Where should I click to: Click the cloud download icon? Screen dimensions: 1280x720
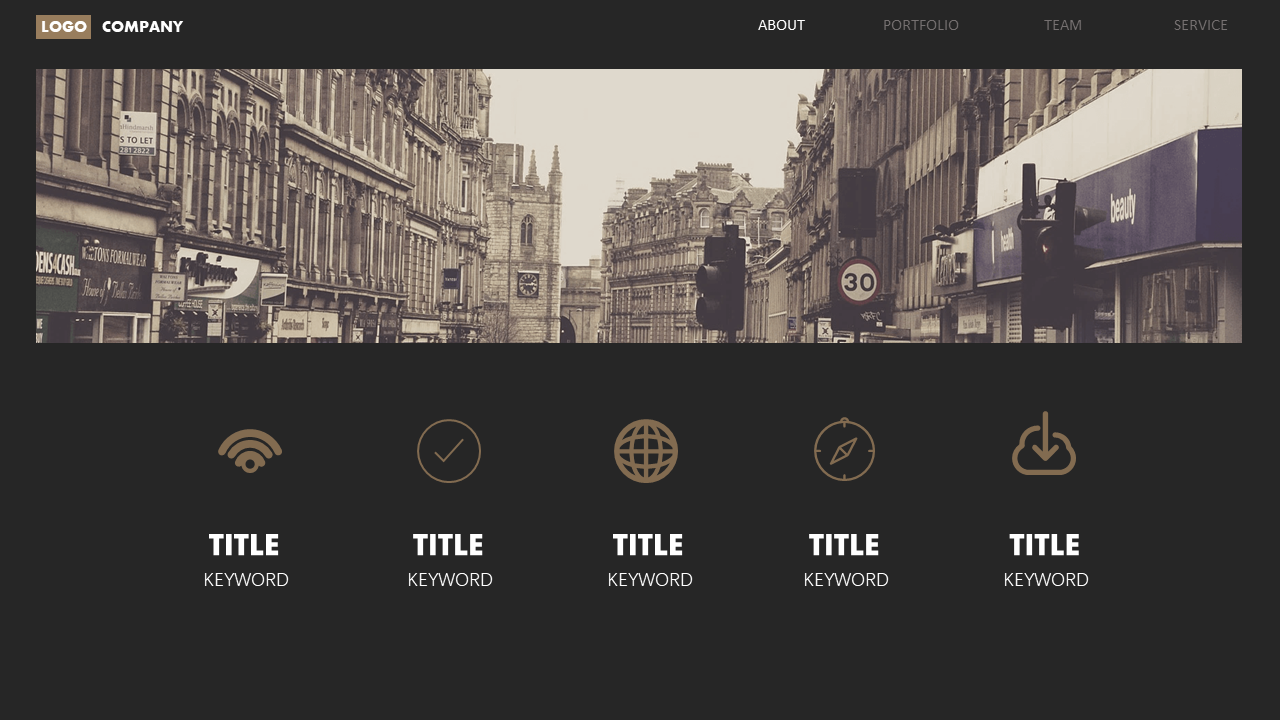tap(1044, 445)
